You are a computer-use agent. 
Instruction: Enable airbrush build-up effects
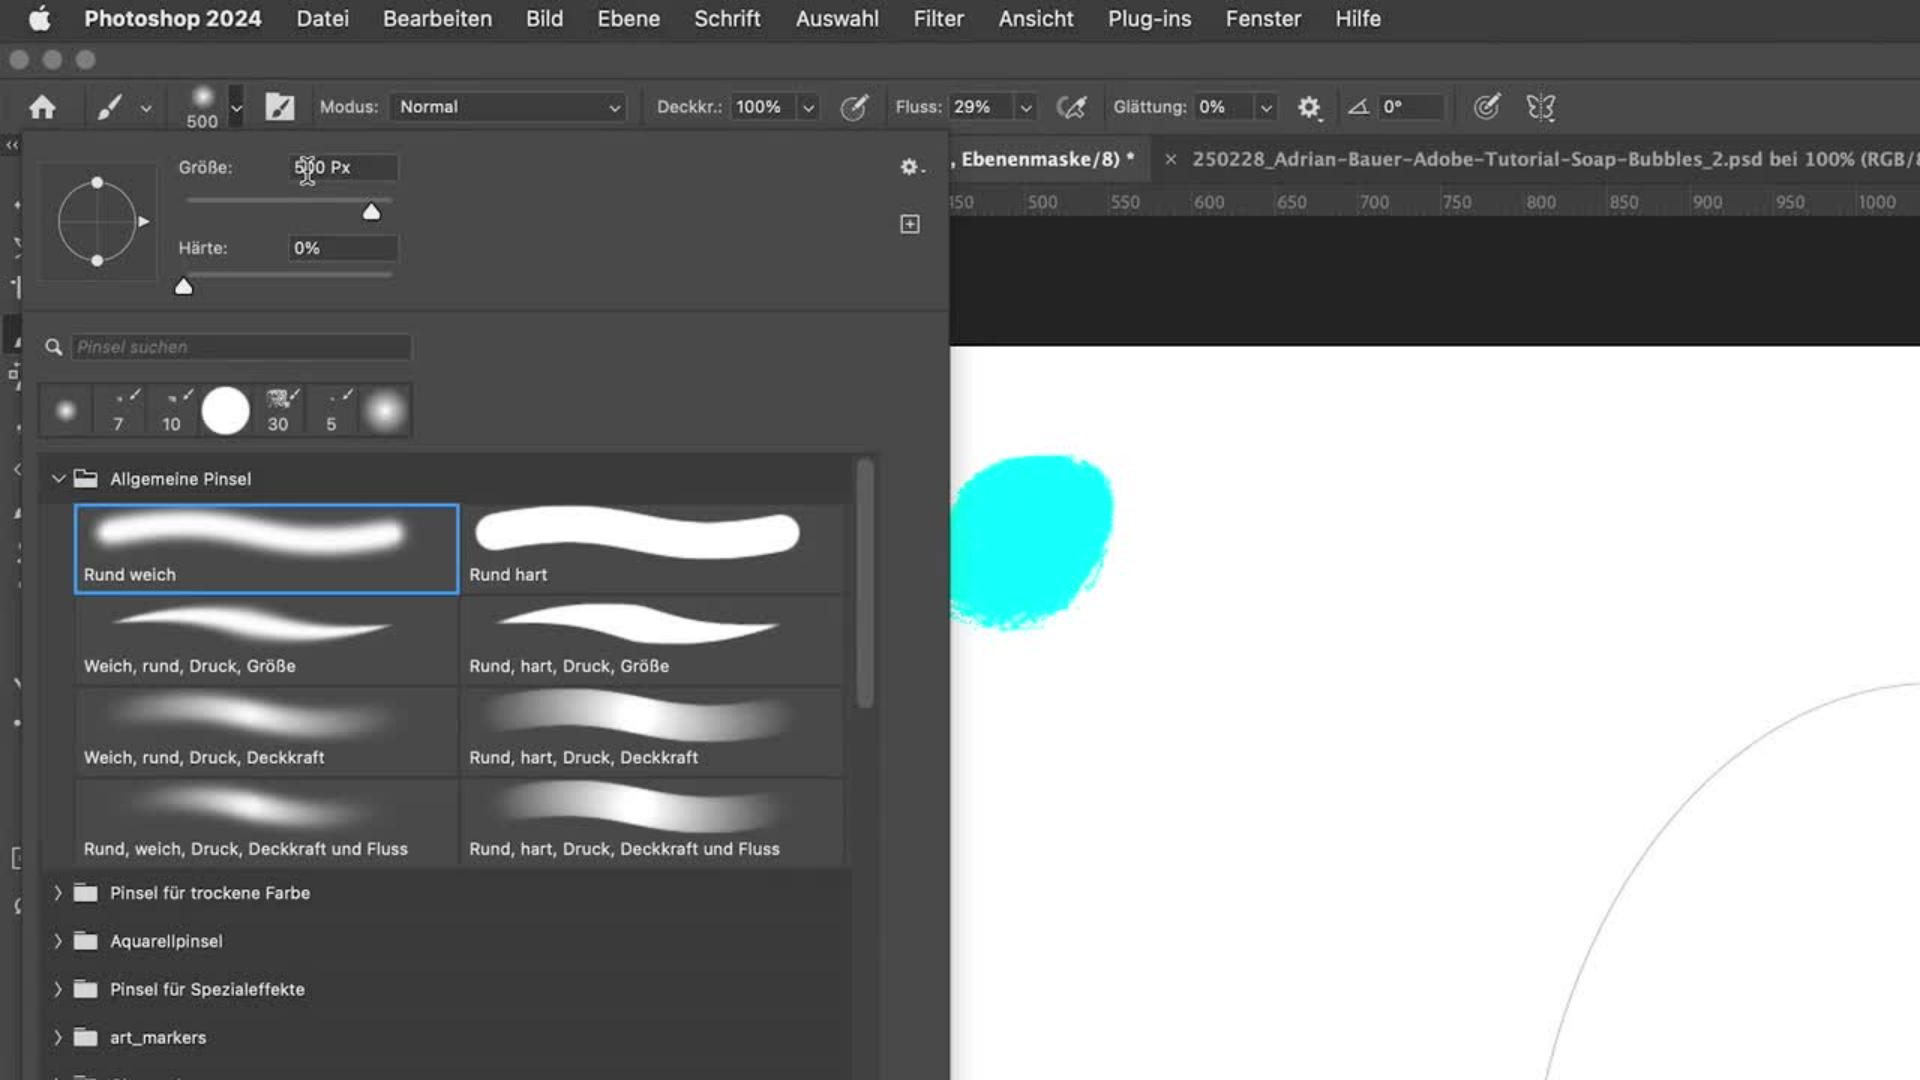(1071, 107)
